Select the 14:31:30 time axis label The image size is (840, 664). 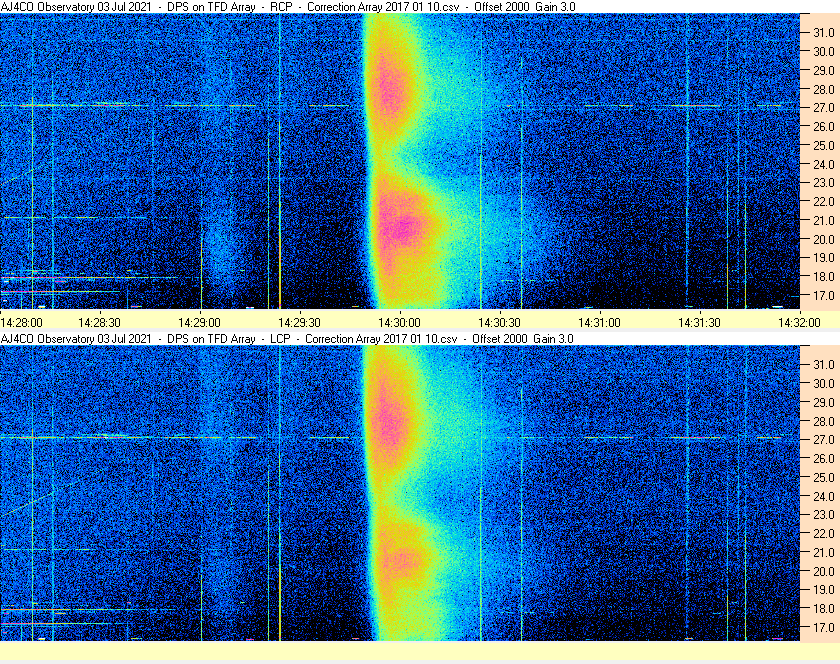click(699, 323)
